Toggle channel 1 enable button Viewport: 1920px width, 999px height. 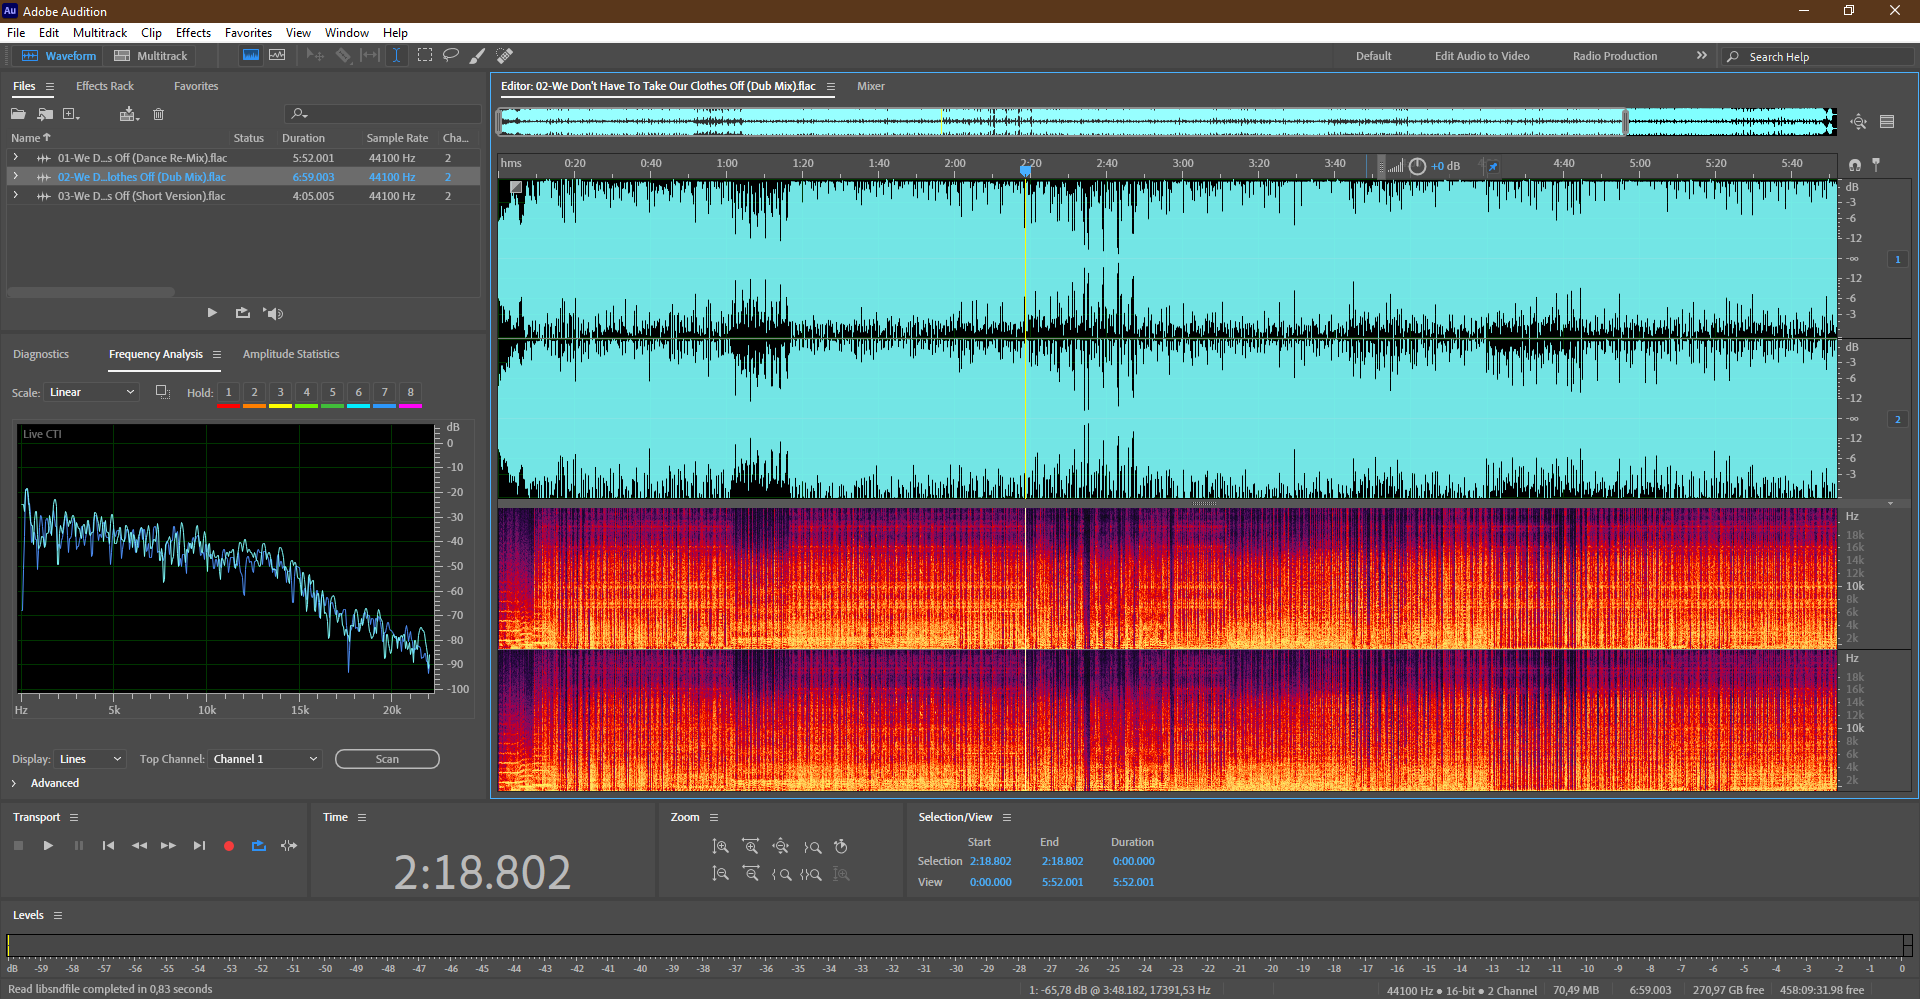1897,259
